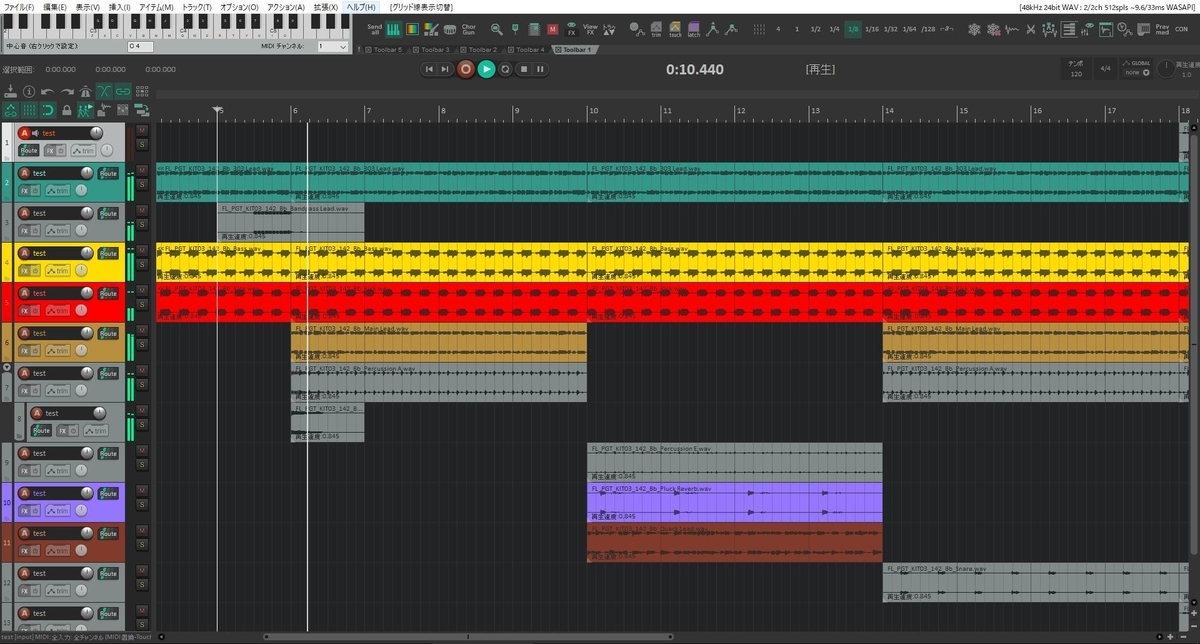Viewport: 1200px width, 644px height.
Task: Switch to Toolbar 3 tab
Action: click(433, 49)
